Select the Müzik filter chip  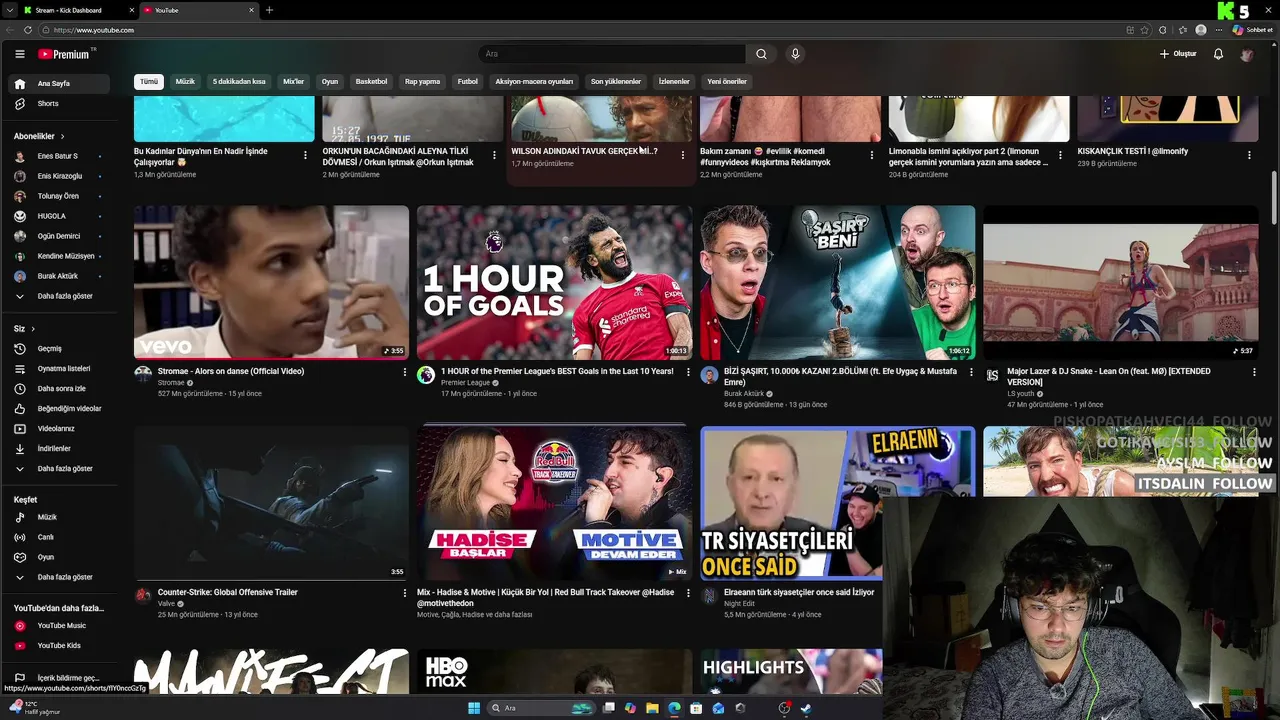point(185,82)
